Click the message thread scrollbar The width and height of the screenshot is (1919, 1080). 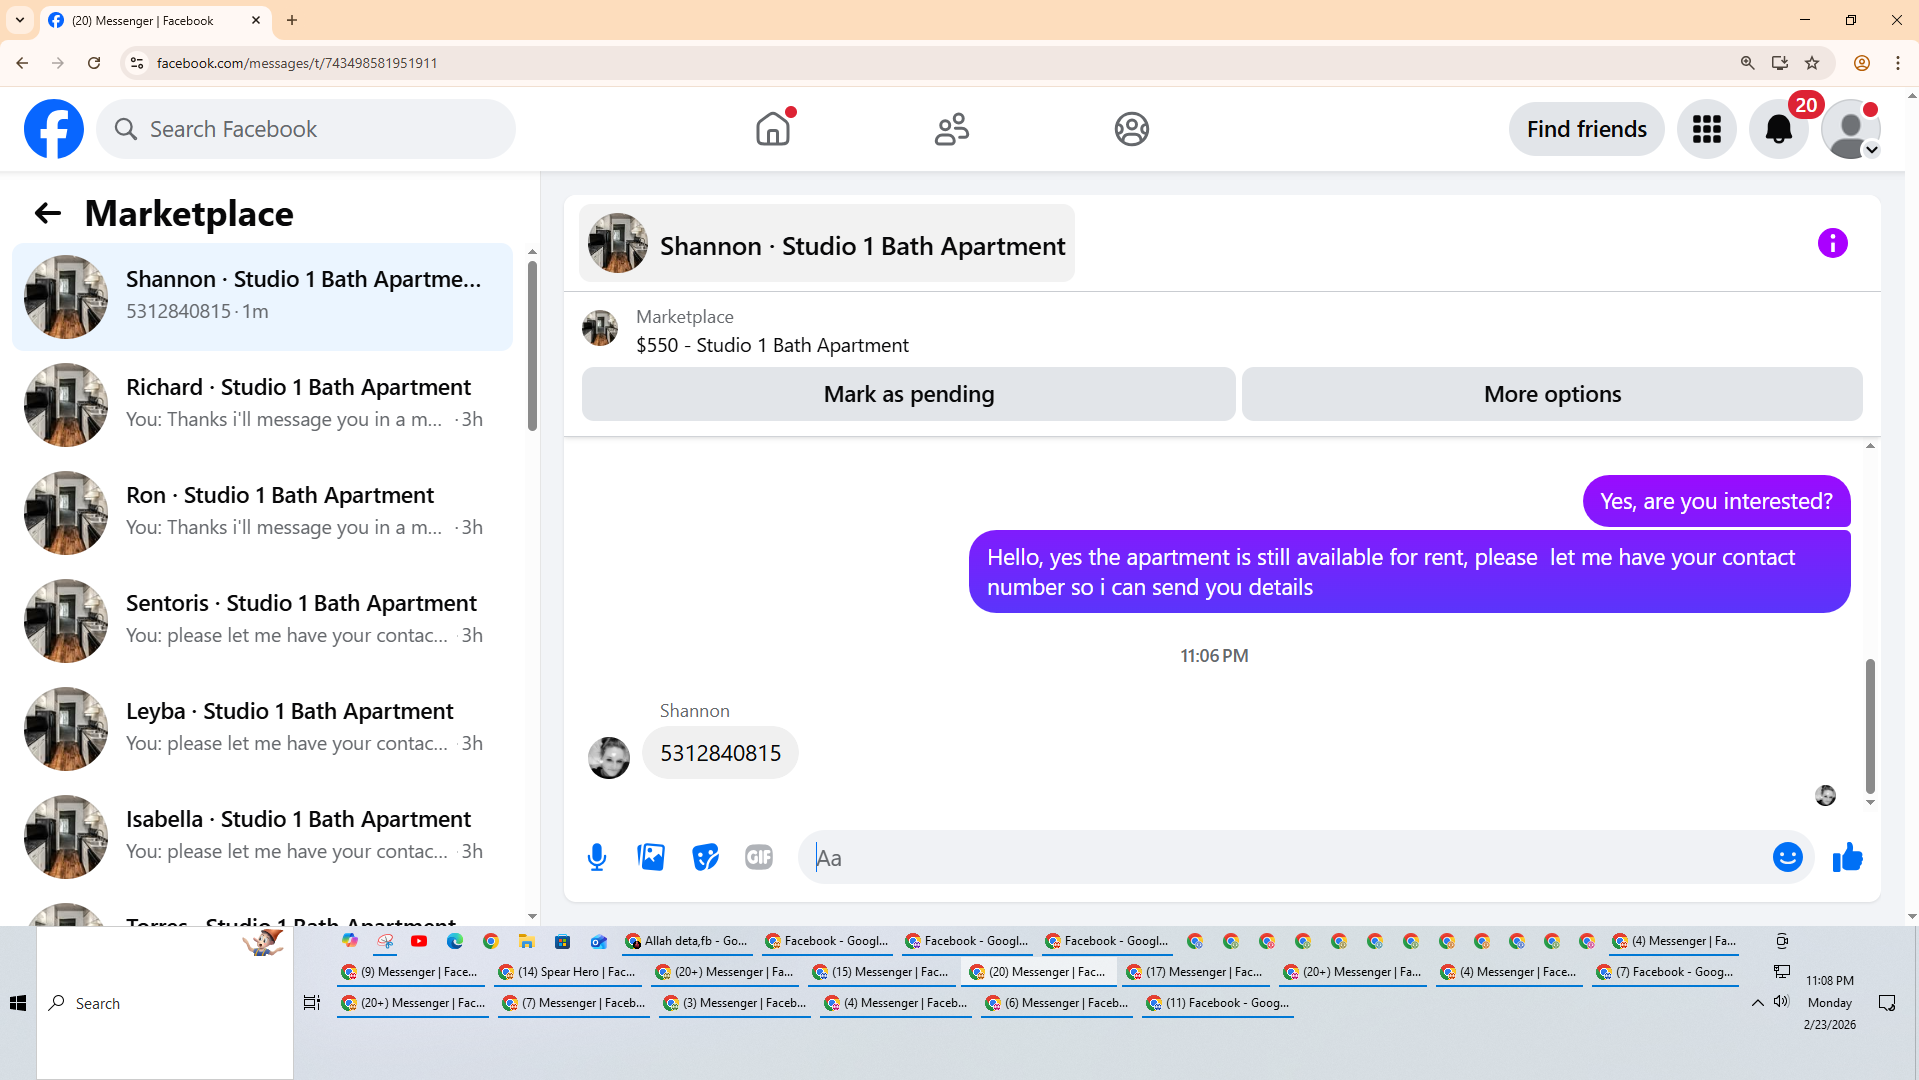pos(1870,725)
